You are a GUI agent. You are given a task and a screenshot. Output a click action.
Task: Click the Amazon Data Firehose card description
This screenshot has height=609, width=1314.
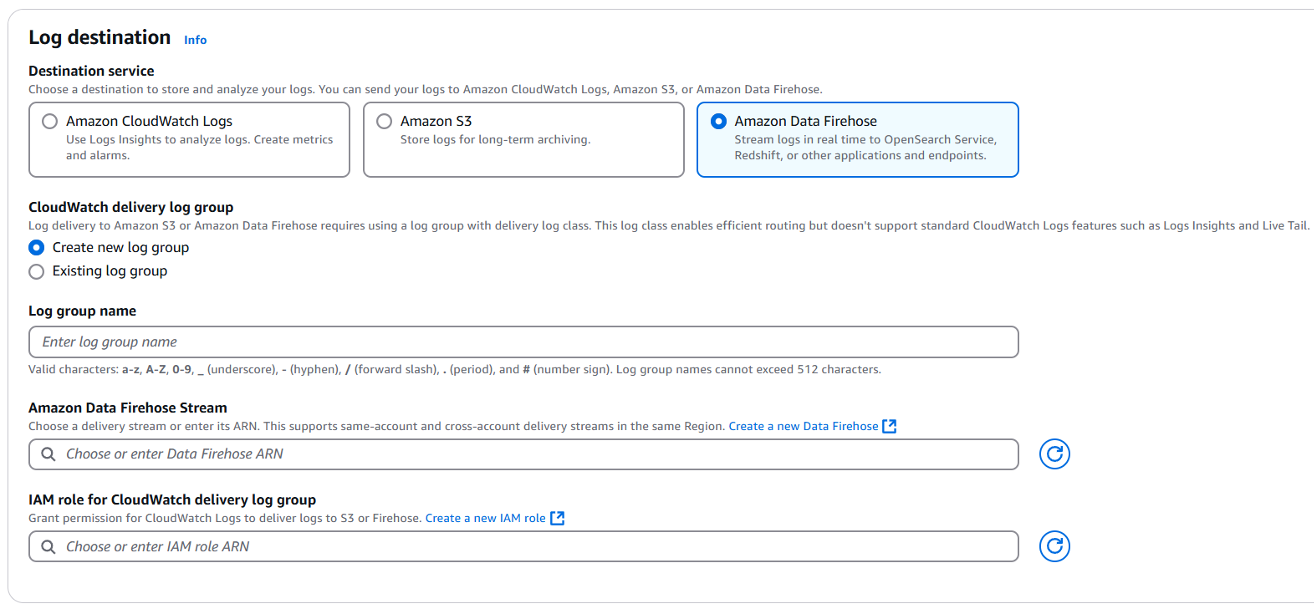coord(865,148)
